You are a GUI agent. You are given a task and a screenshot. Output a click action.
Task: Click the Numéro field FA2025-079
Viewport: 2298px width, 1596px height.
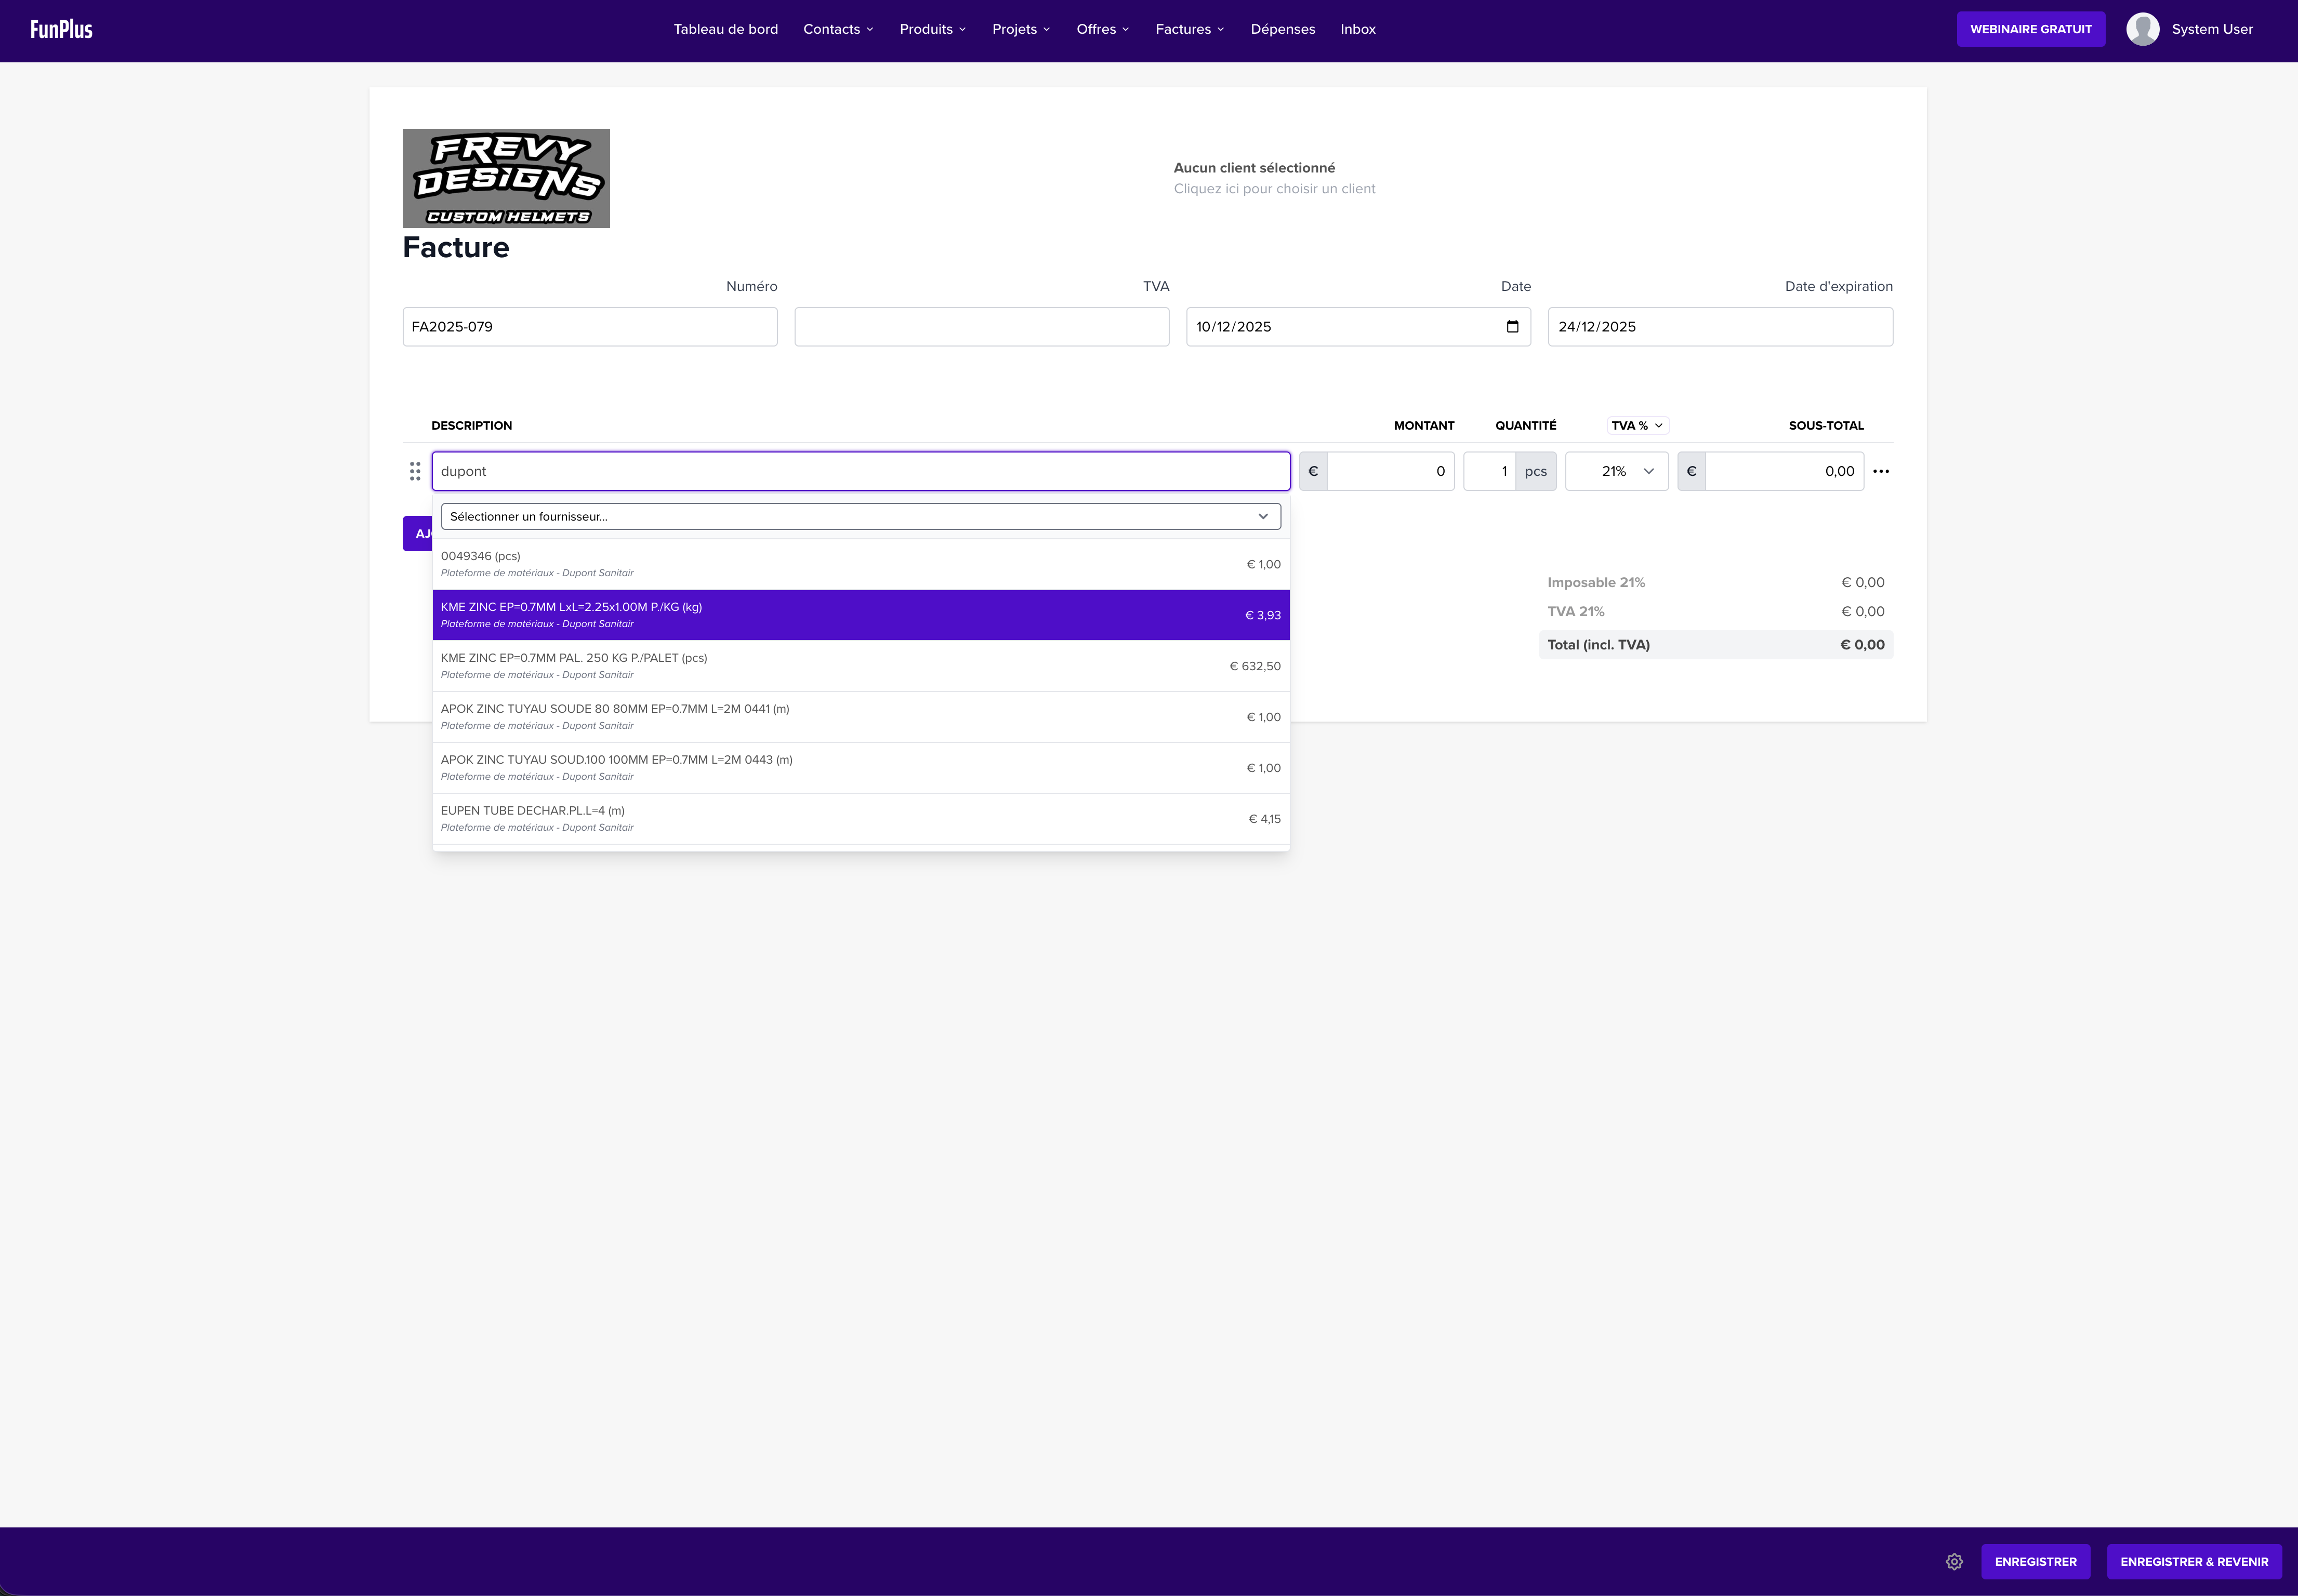coord(589,327)
